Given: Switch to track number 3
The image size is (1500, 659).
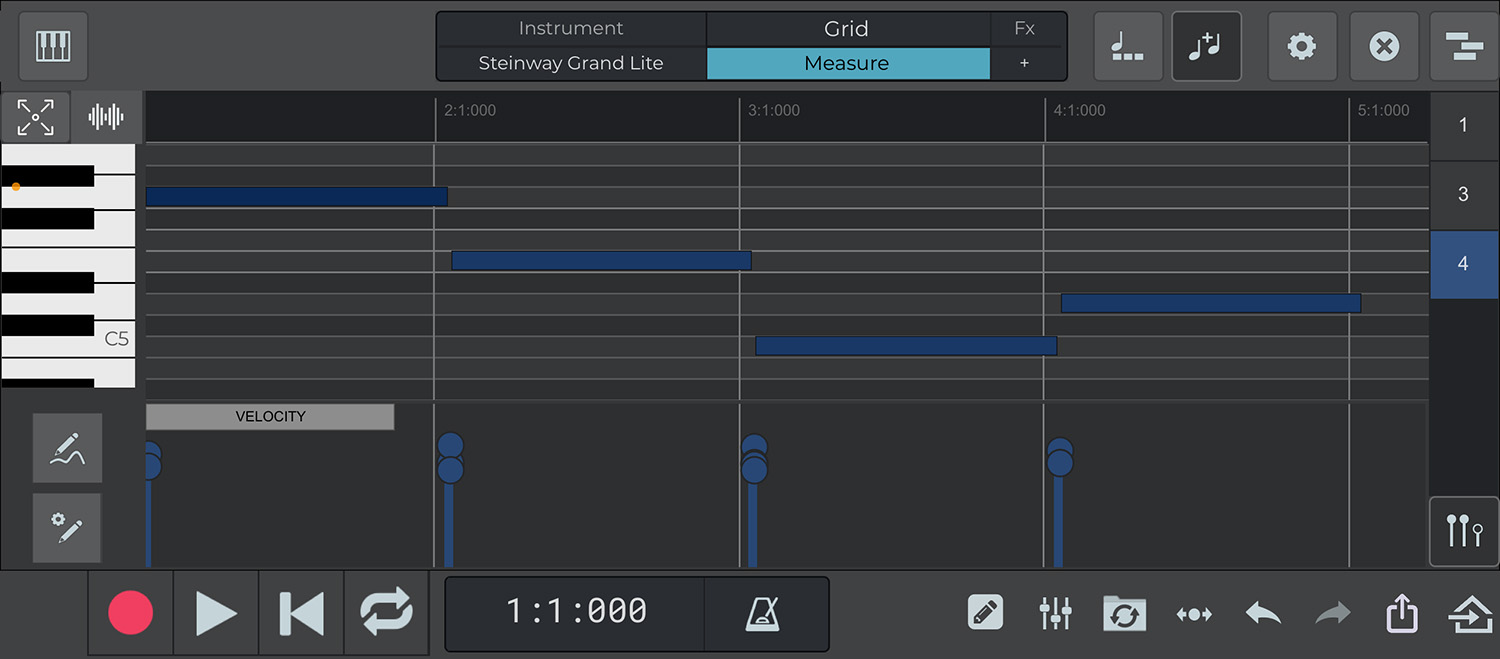Looking at the screenshot, I should coord(1463,194).
